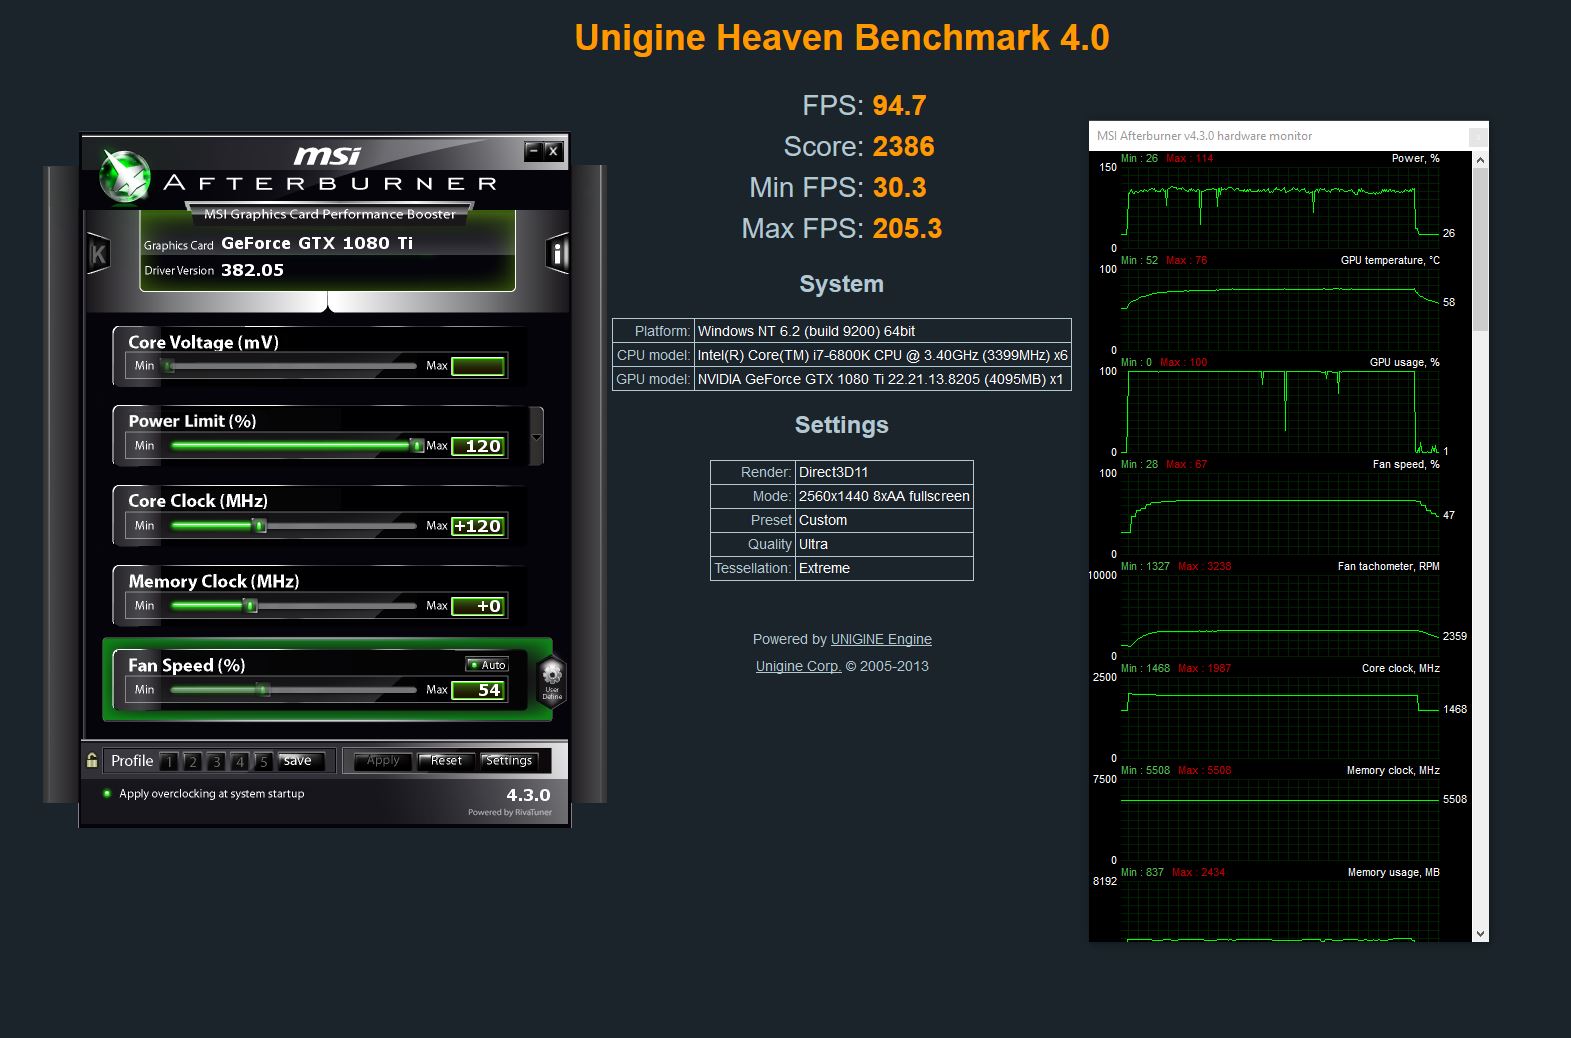The width and height of the screenshot is (1571, 1038).
Task: Select profile slot 1
Action: click(x=169, y=761)
